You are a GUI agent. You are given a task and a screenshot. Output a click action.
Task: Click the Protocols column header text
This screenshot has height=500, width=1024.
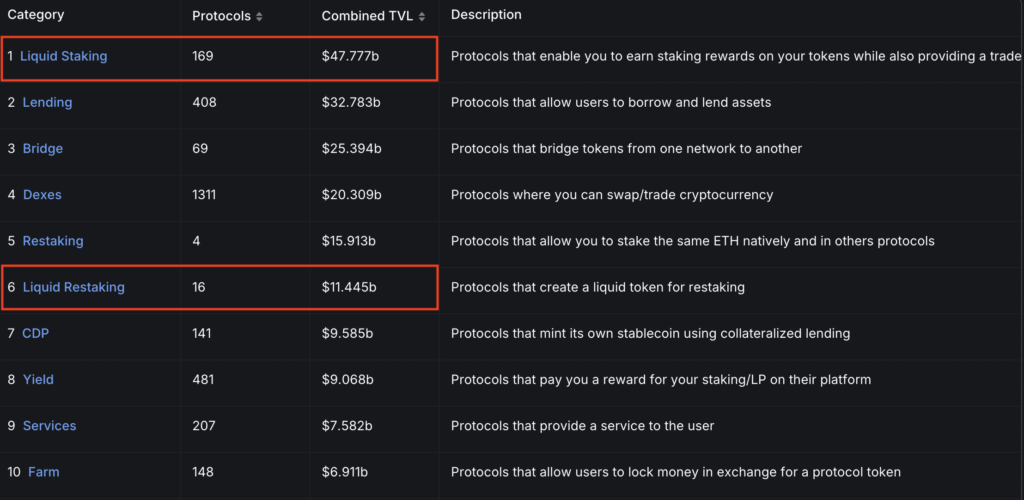(x=221, y=17)
